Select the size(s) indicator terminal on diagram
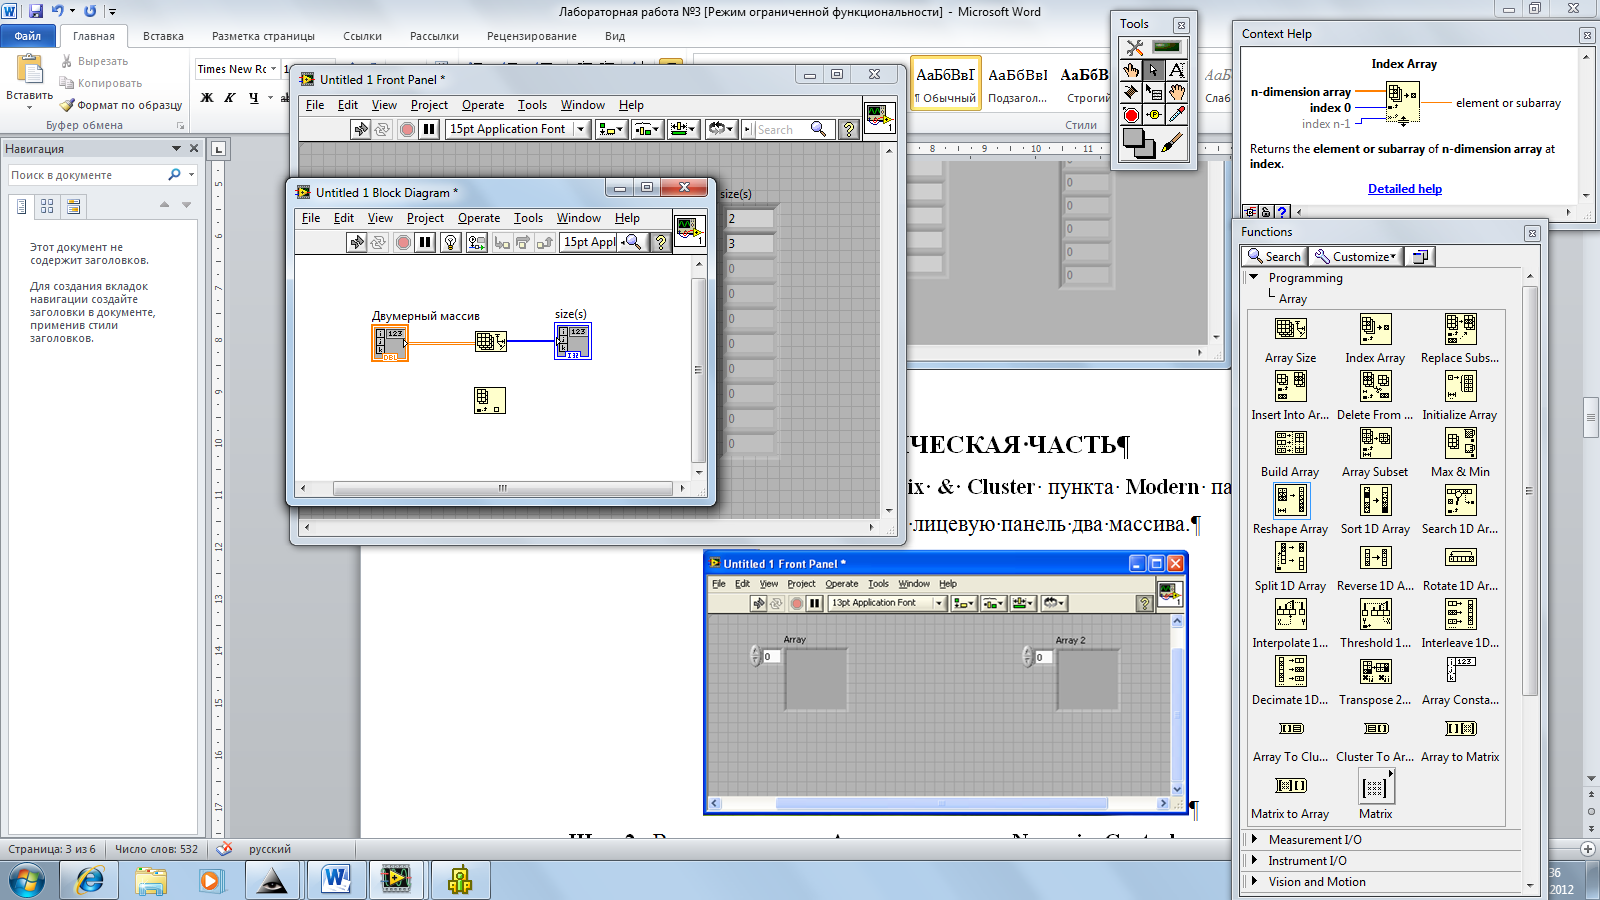 point(573,342)
